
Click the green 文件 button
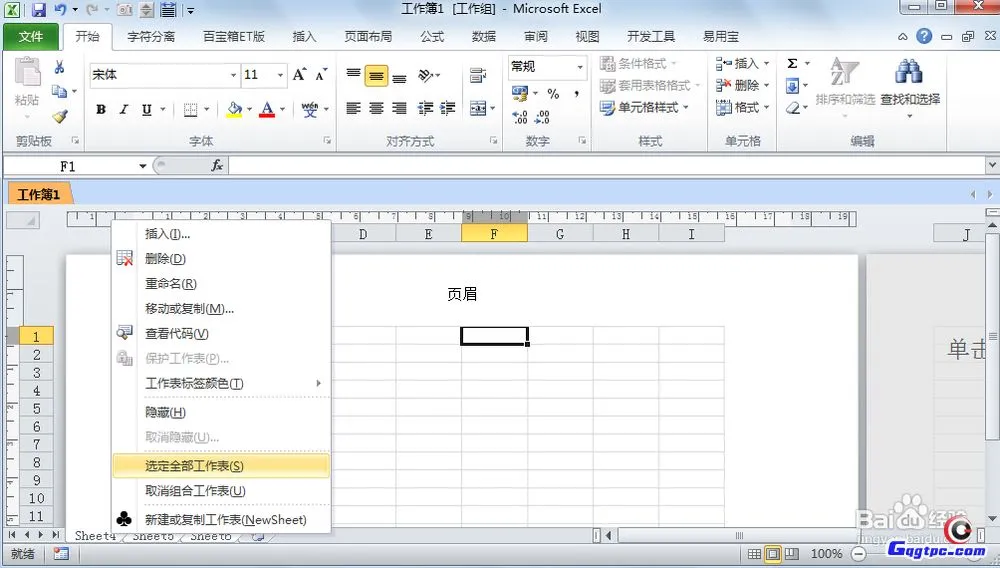pyautogui.click(x=31, y=37)
